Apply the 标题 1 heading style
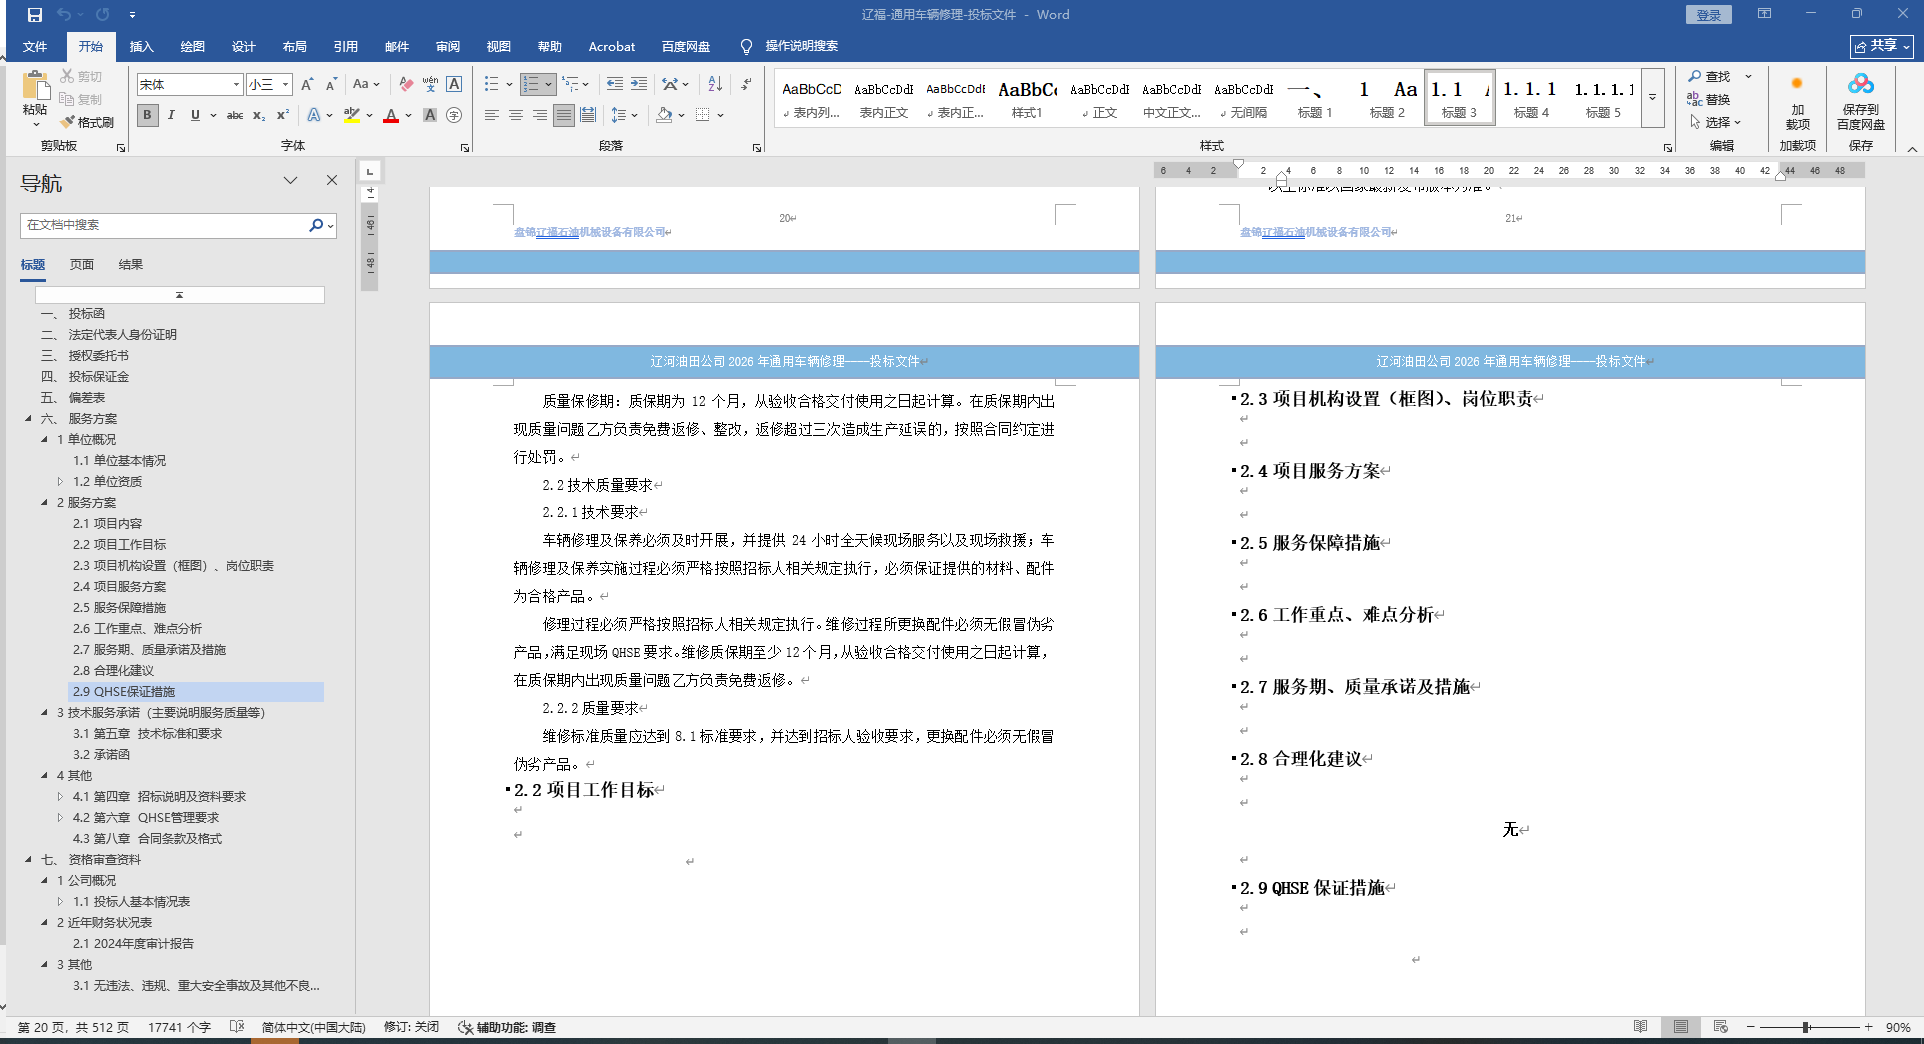Viewport: 1924px width, 1044px height. 1315,98
